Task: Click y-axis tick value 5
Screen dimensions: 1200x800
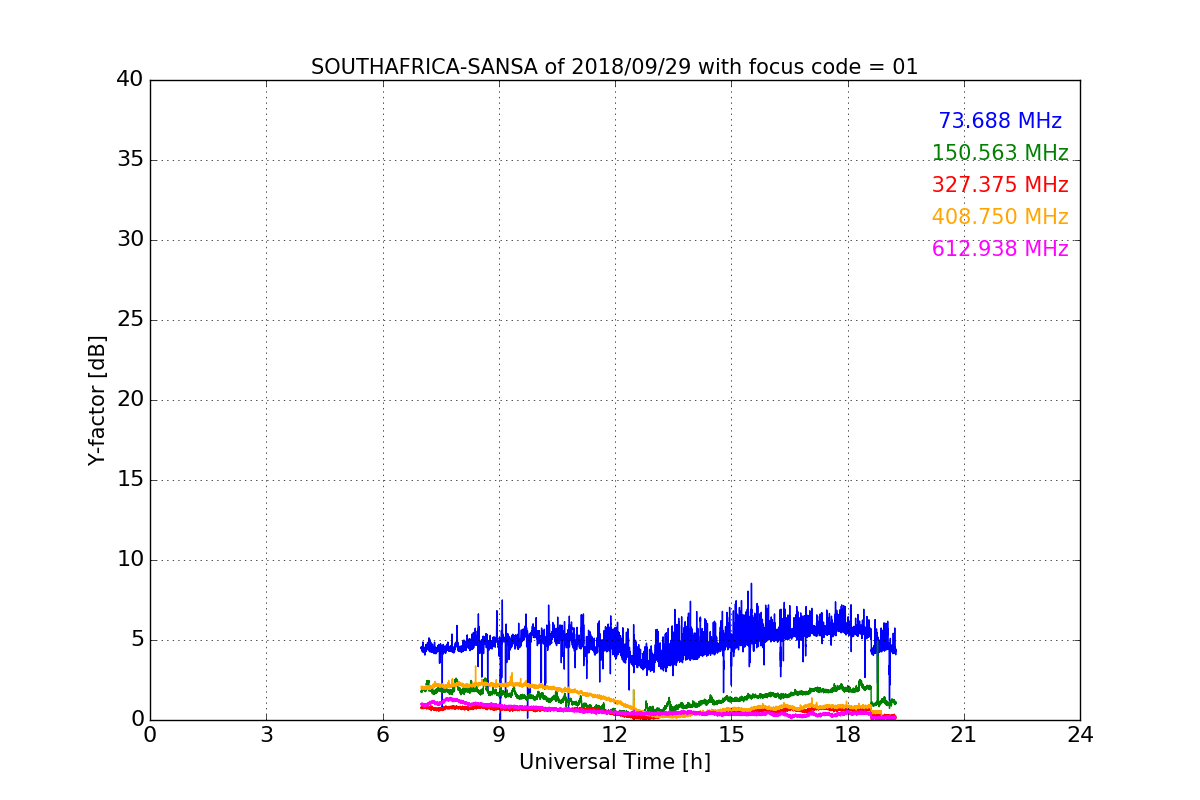Action: (x=137, y=640)
